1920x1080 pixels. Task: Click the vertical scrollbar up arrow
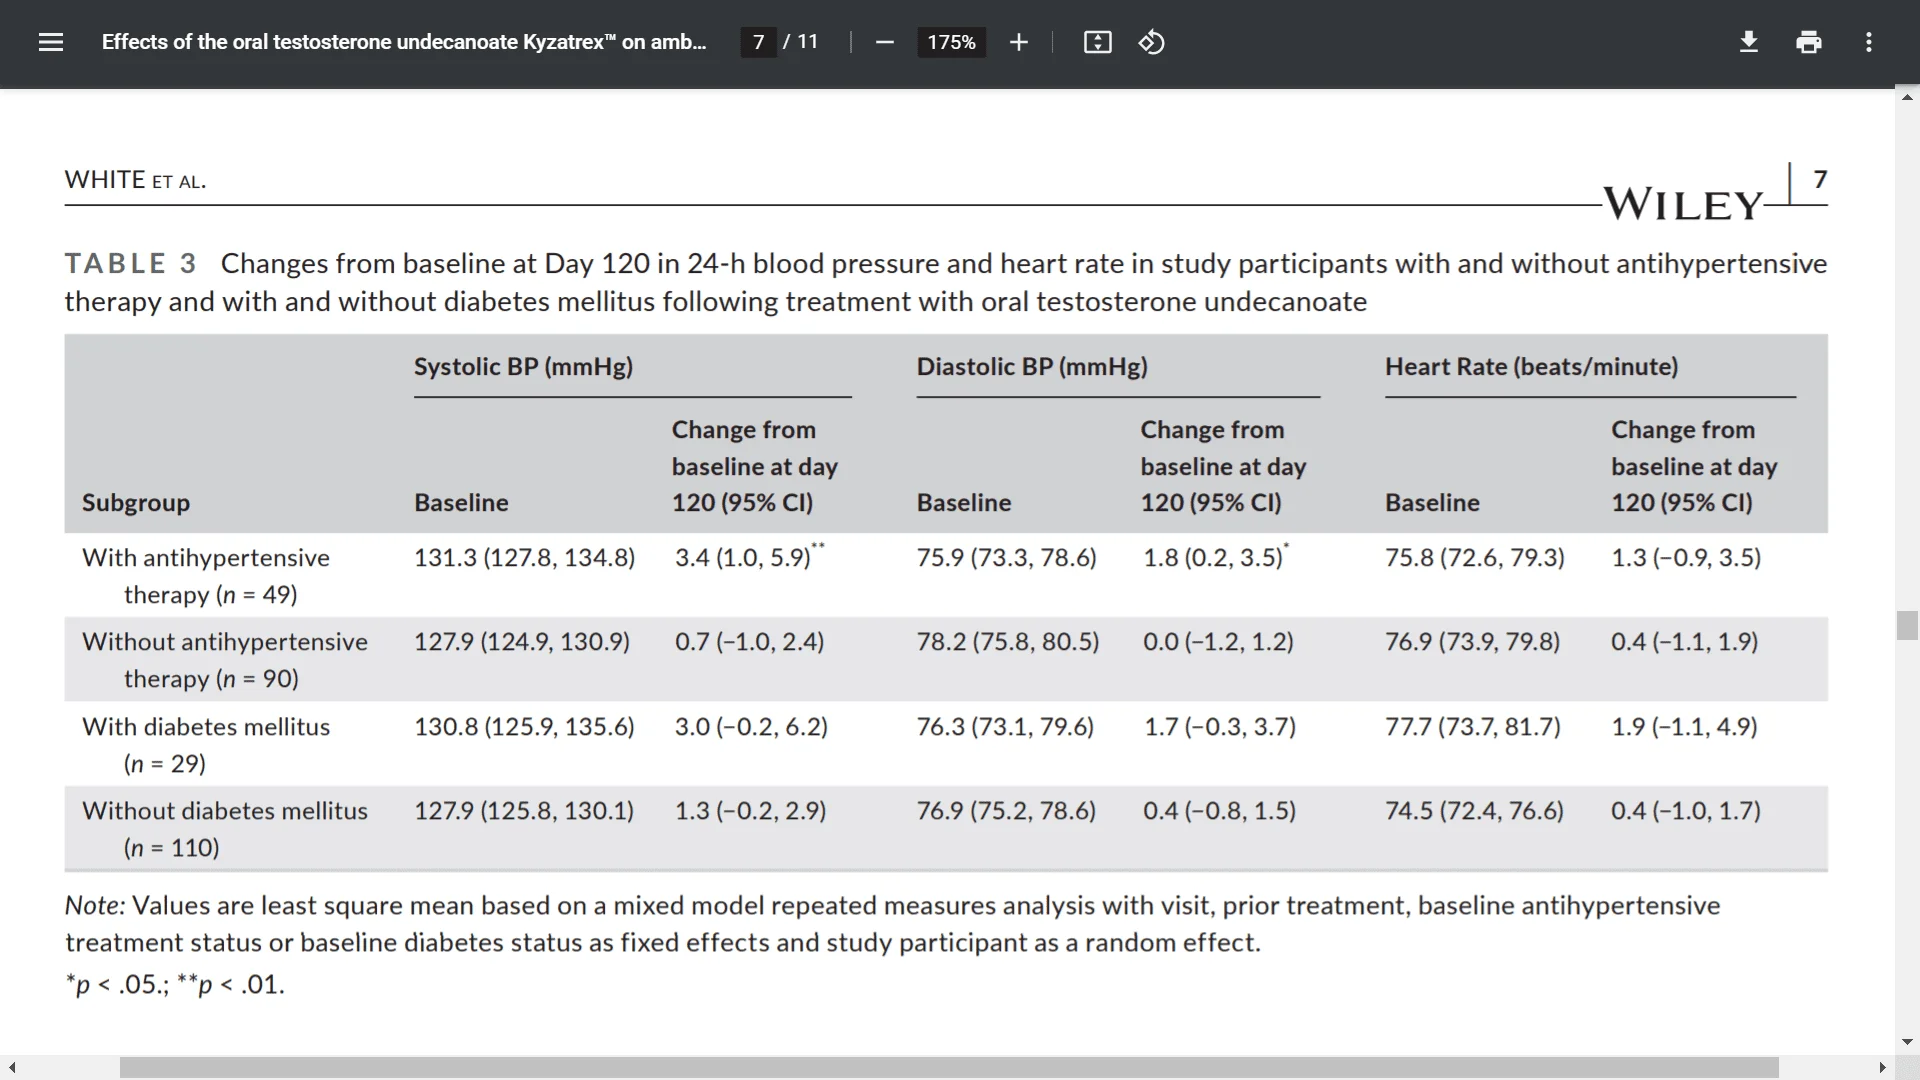click(1907, 98)
